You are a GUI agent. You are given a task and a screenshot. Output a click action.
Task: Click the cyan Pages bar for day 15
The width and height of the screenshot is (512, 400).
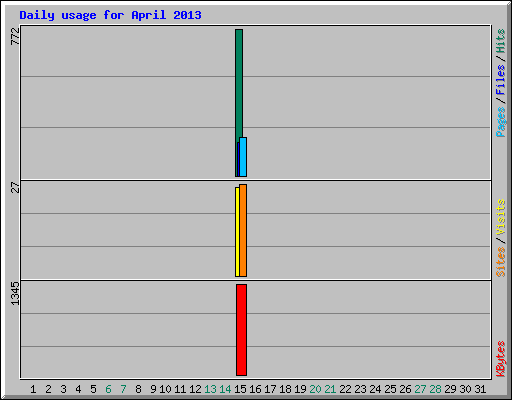[243, 157]
